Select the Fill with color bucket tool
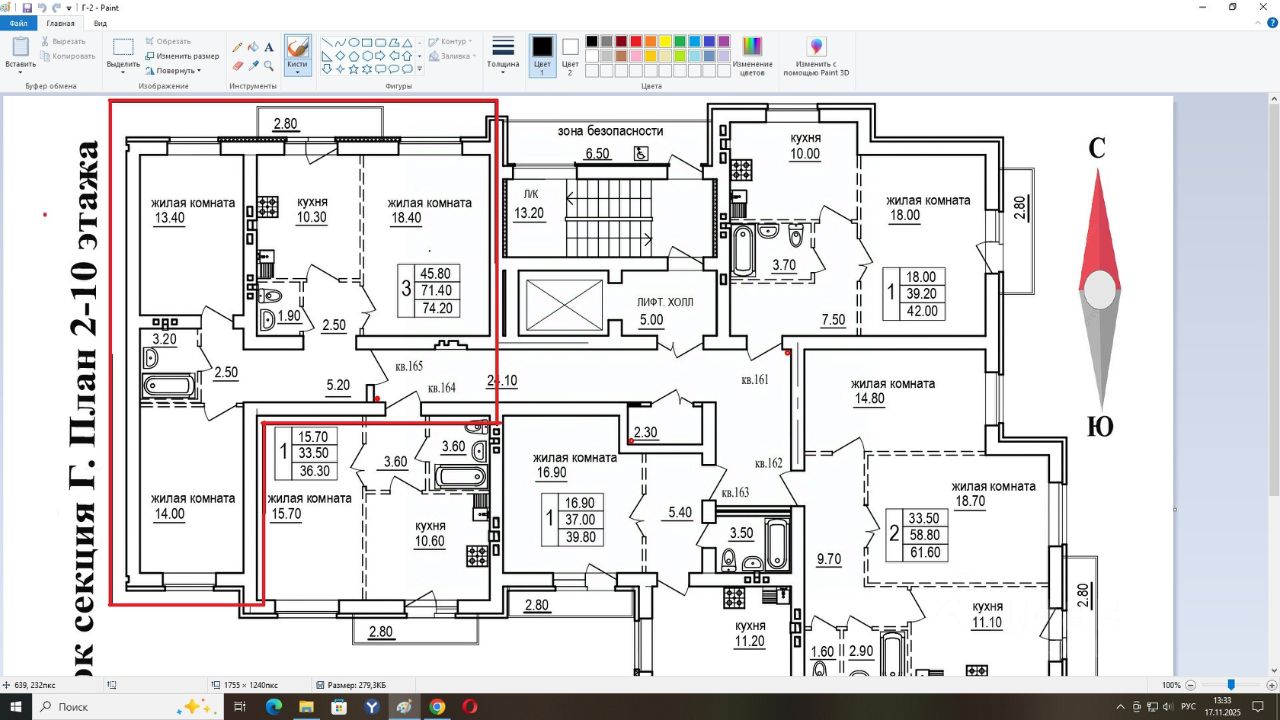The height and width of the screenshot is (720, 1280). click(253, 47)
